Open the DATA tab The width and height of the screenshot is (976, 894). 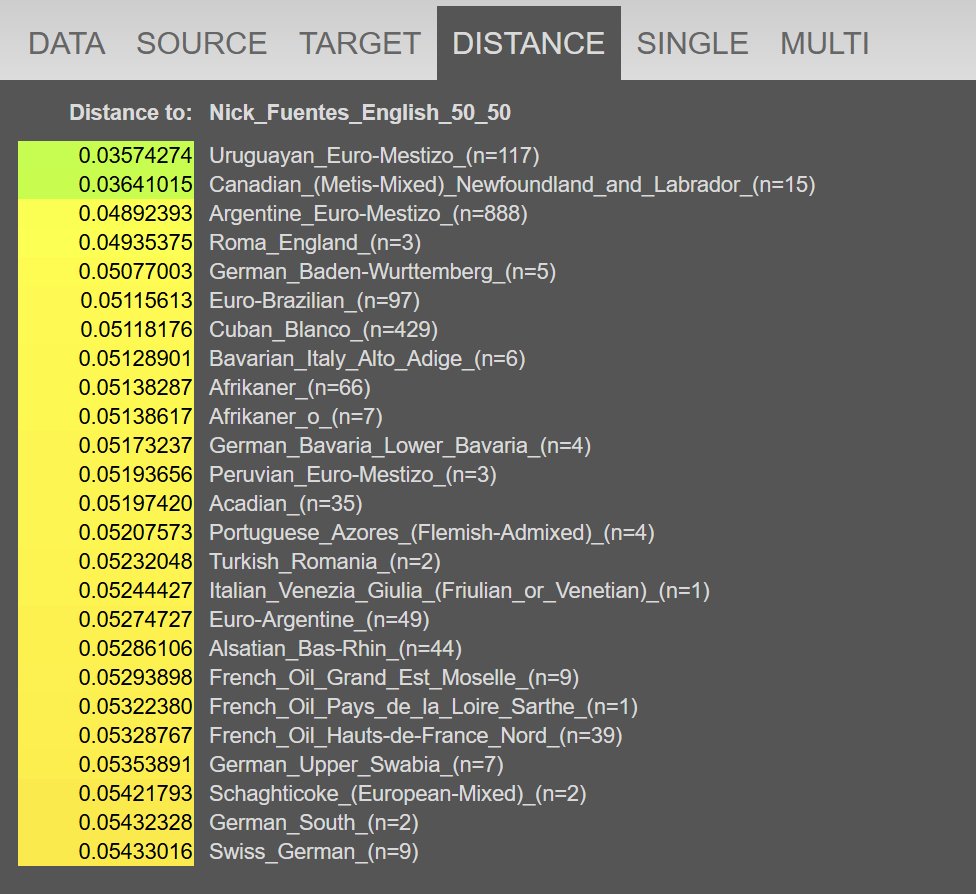click(x=67, y=44)
